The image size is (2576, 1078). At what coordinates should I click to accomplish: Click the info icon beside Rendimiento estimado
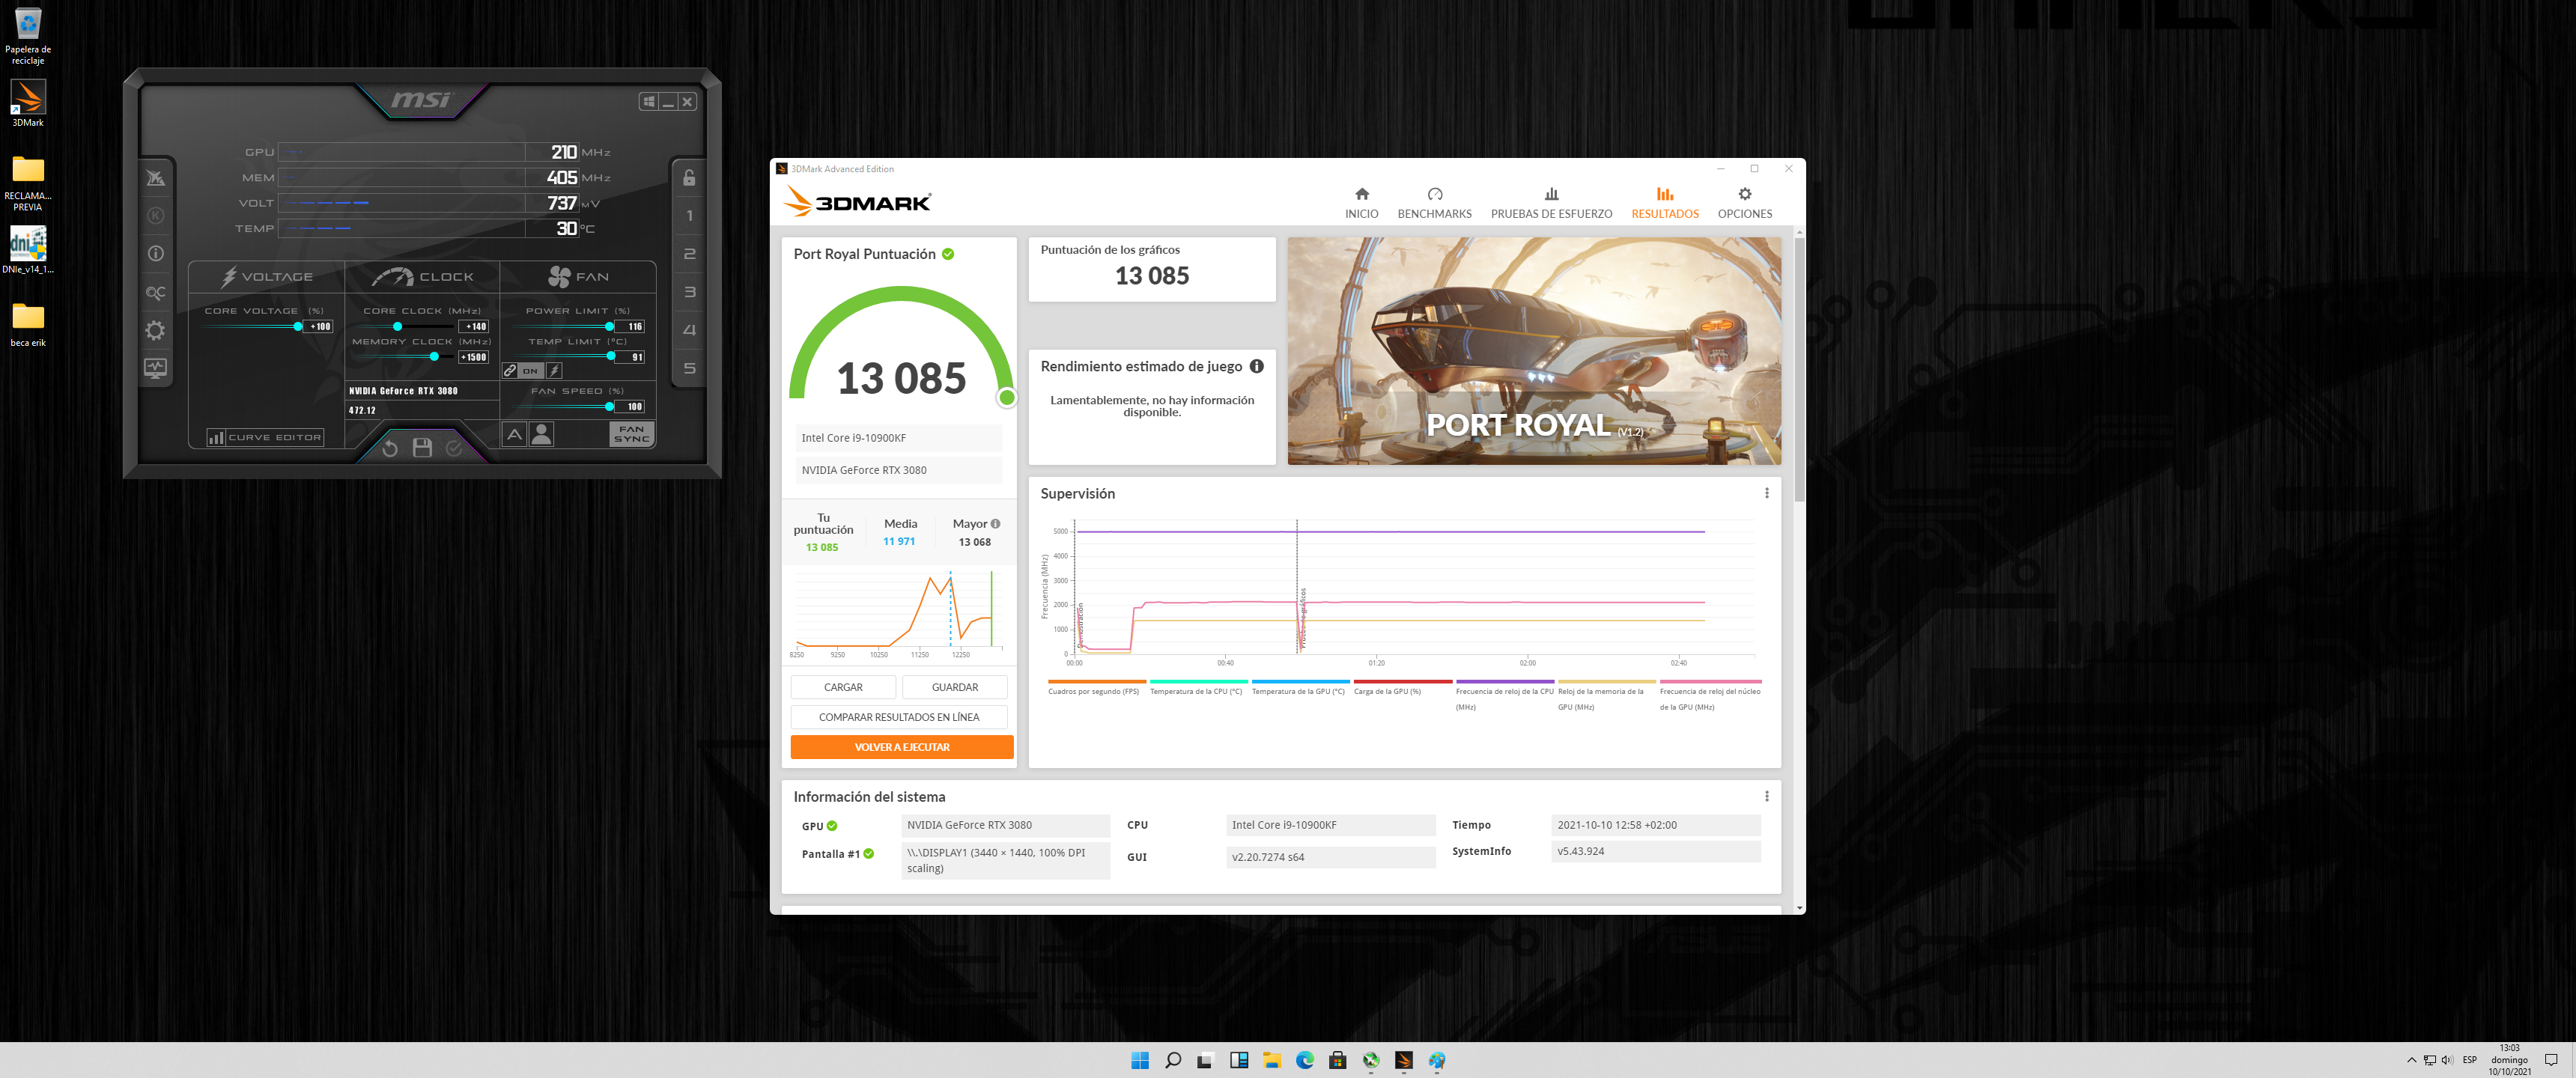1257,366
